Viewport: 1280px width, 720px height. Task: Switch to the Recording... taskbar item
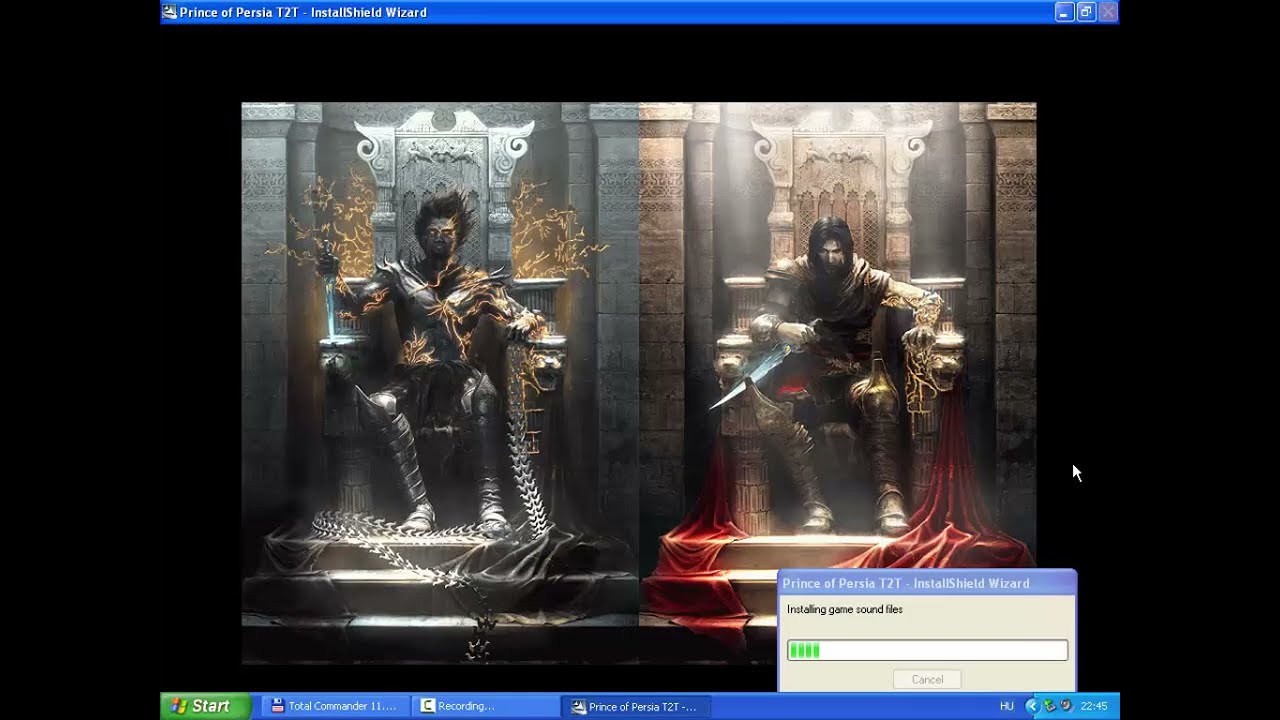click(x=485, y=706)
